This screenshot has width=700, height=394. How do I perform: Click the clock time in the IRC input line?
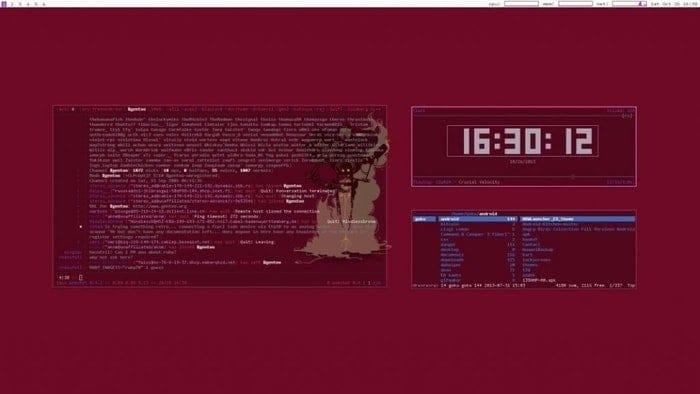click(x=64, y=278)
